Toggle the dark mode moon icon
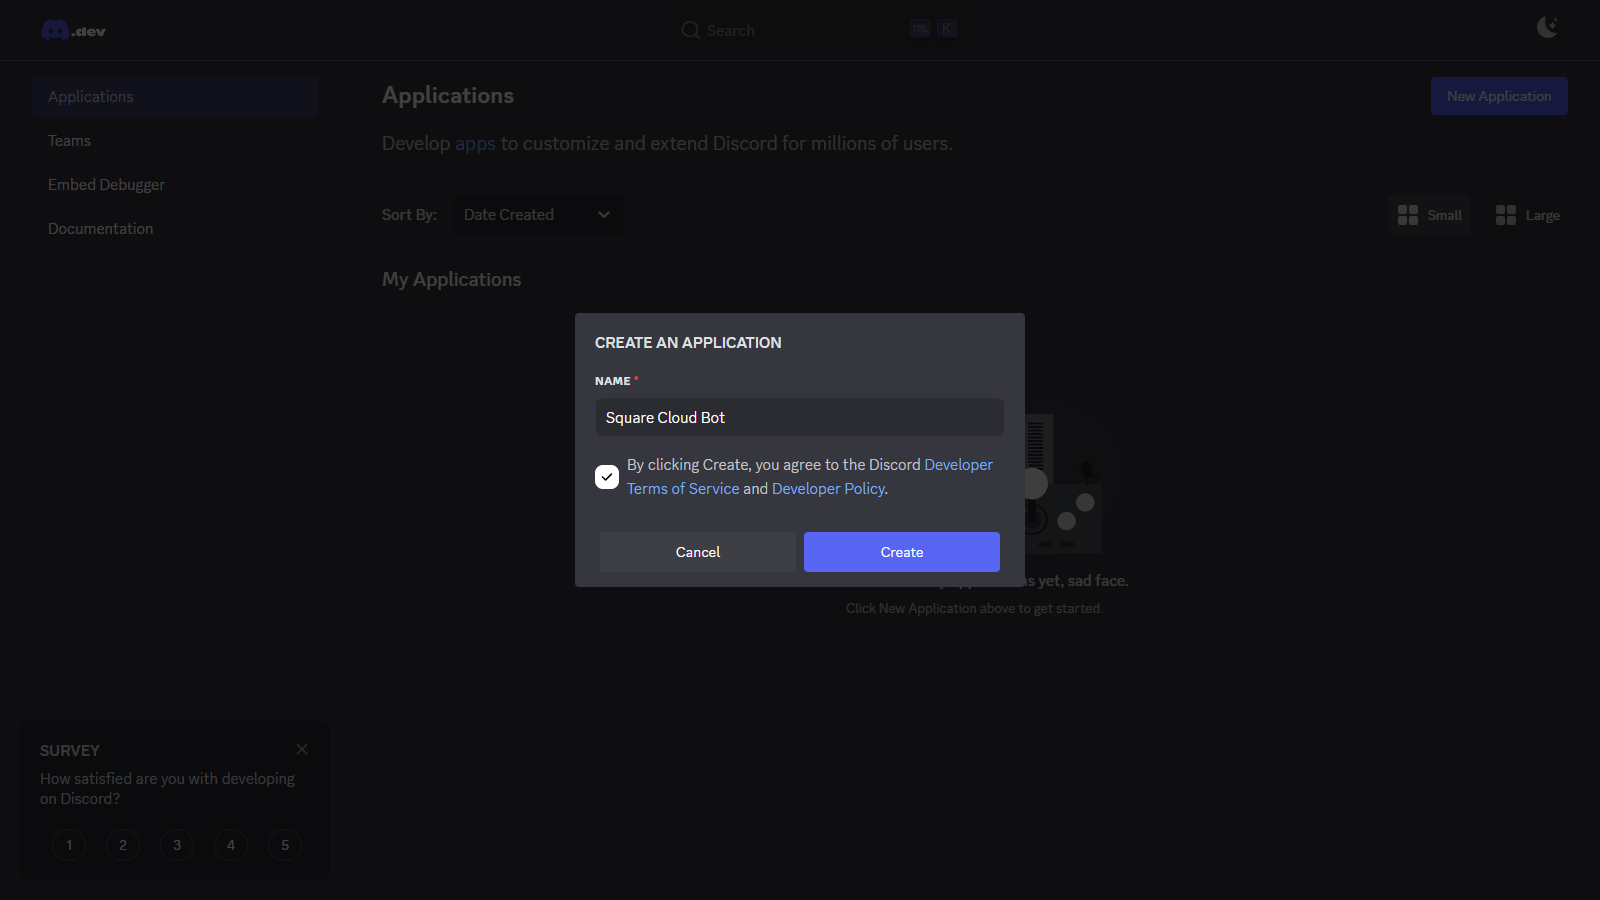 1547,27
